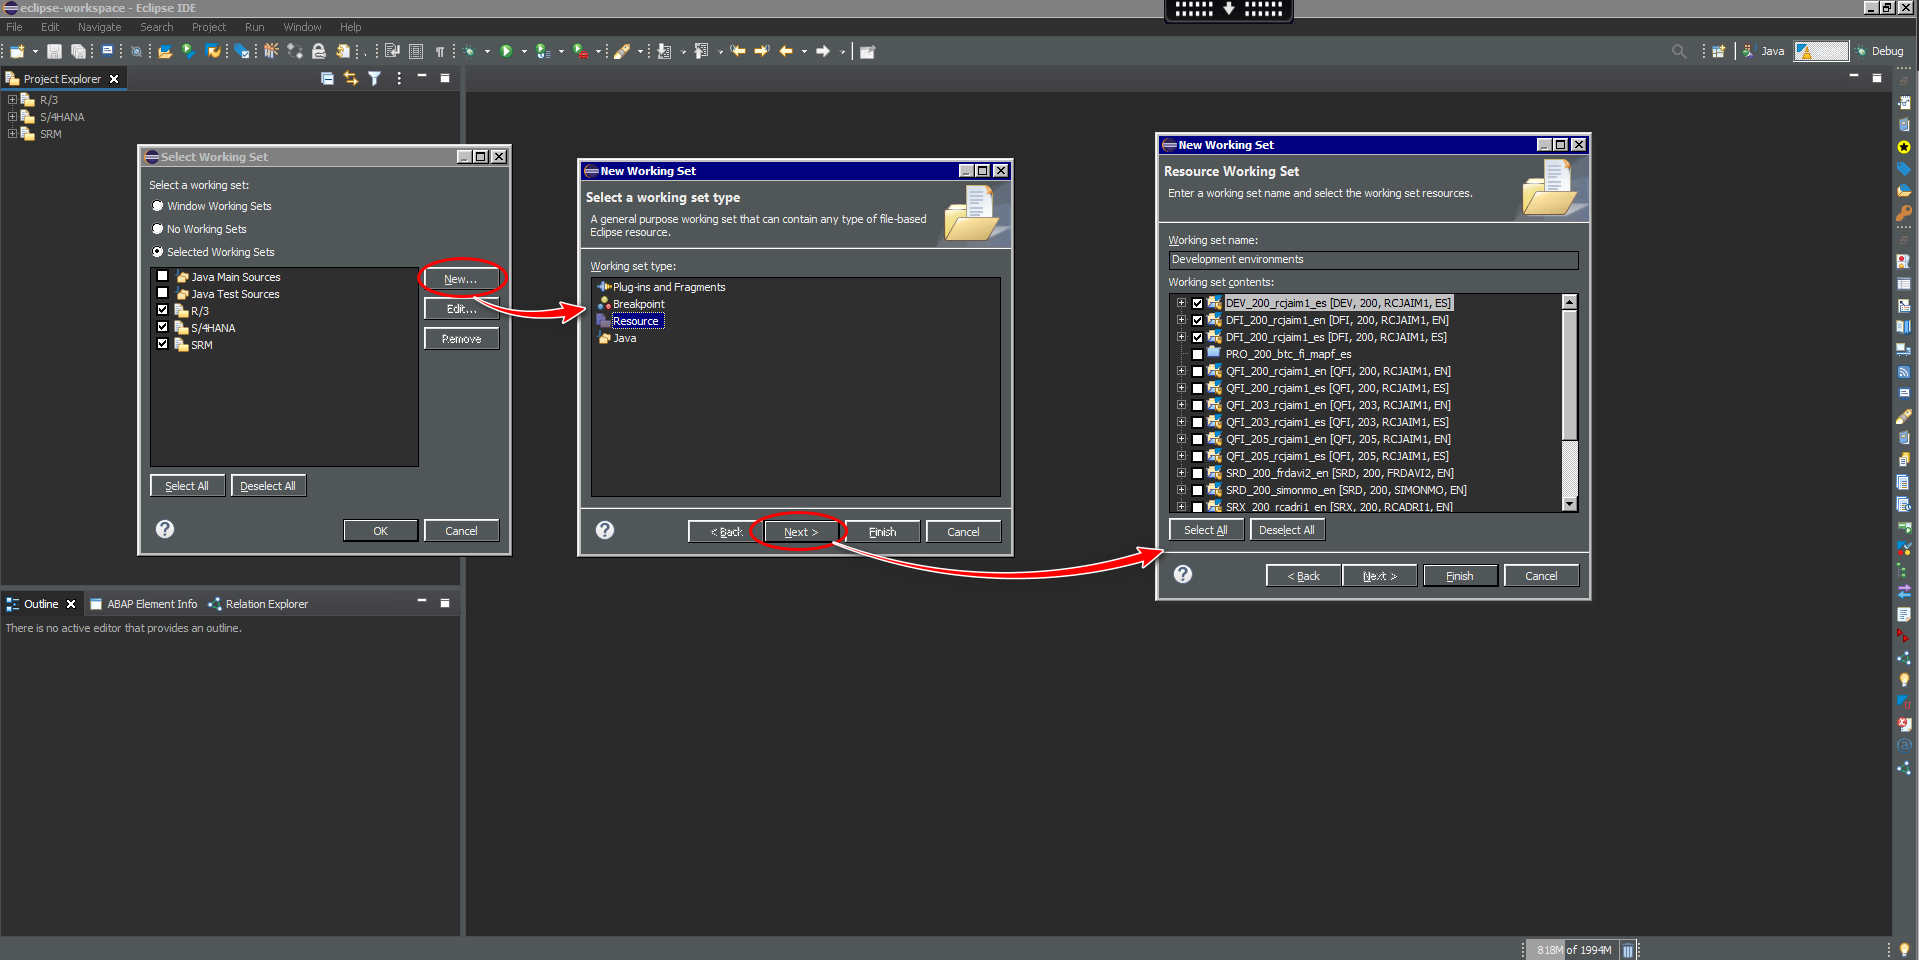Expand the S/4HANA project tree node
1919x960 pixels.
[x=12, y=117]
